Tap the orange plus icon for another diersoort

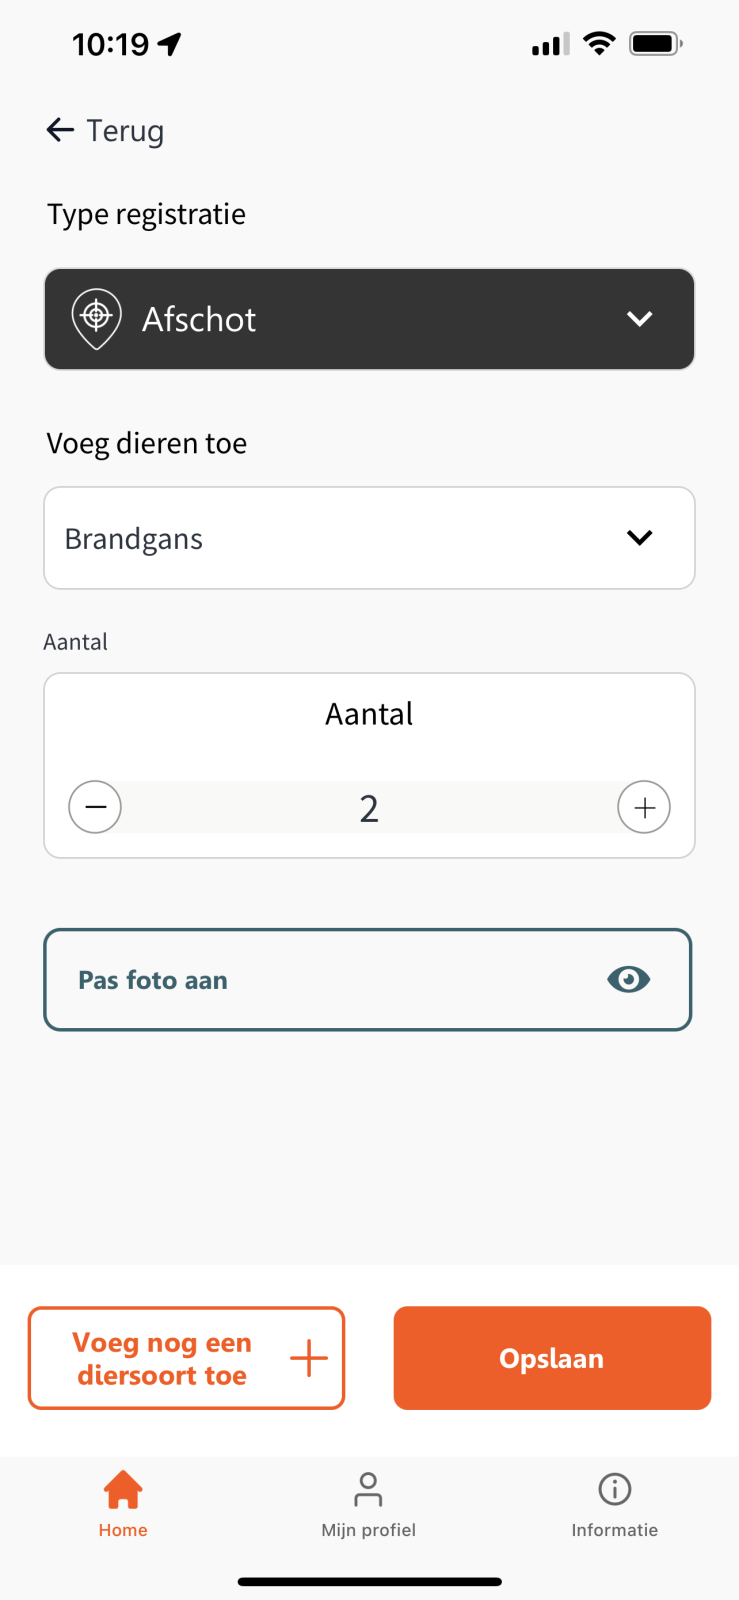(309, 1358)
